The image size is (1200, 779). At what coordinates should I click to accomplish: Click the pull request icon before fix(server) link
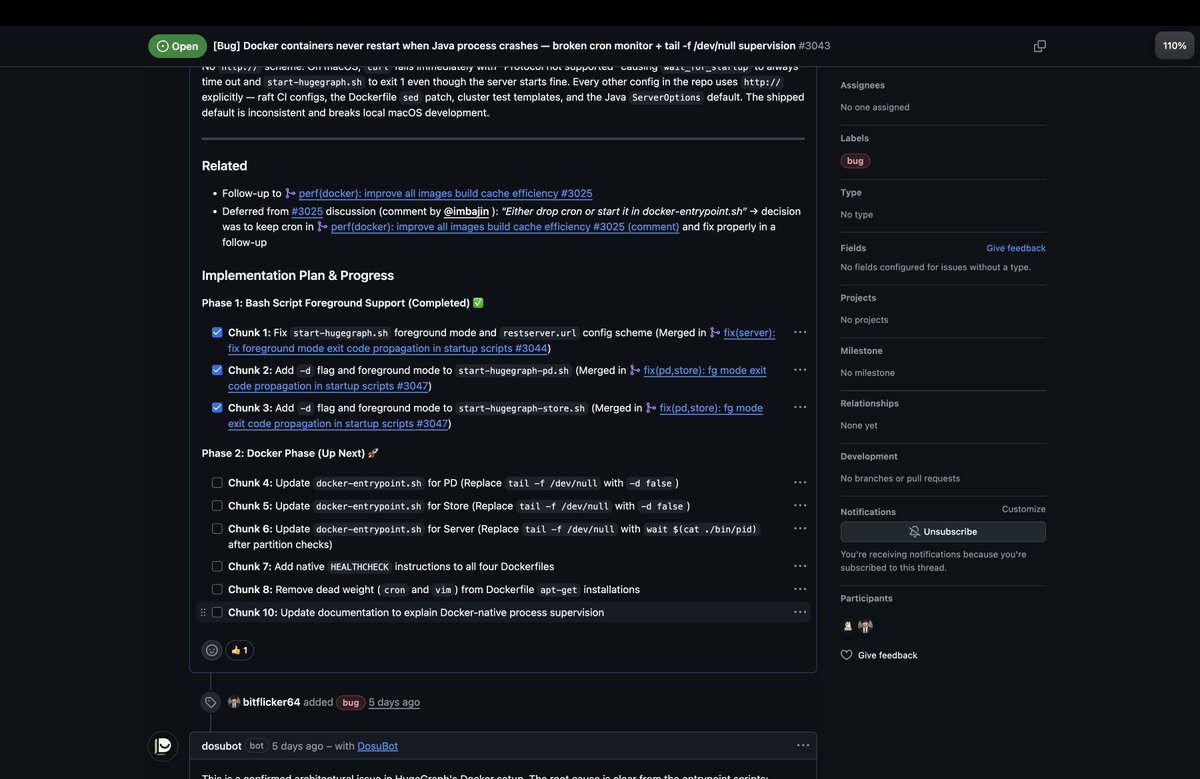click(x=715, y=332)
